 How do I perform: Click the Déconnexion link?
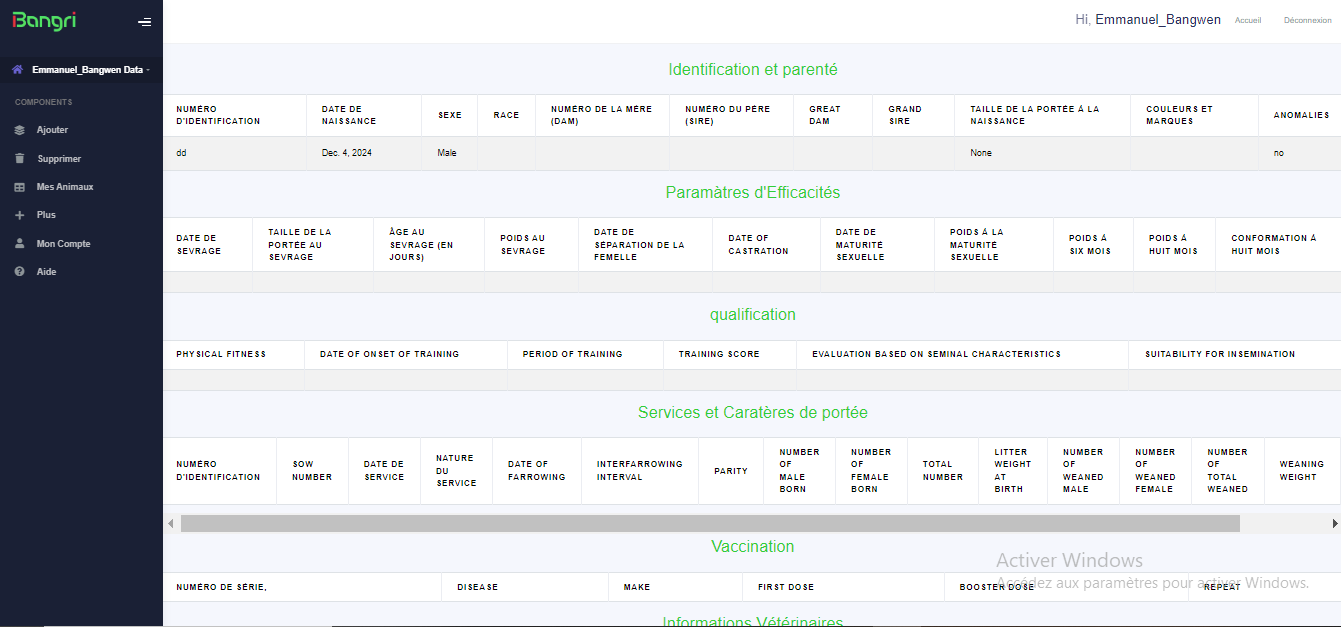pyautogui.click(x=1307, y=20)
